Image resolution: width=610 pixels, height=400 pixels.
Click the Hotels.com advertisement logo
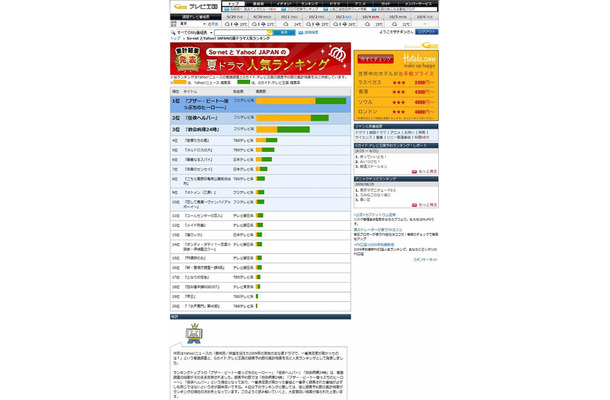(x=419, y=61)
